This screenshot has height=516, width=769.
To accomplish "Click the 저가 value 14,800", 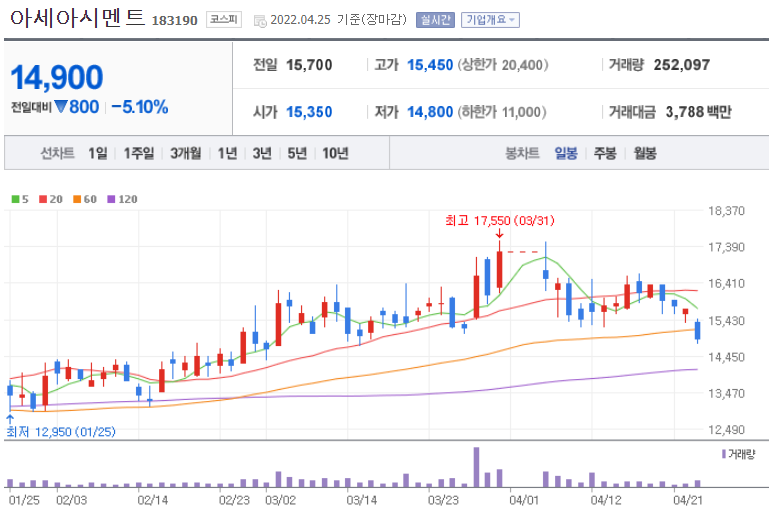I will (x=430, y=112).
